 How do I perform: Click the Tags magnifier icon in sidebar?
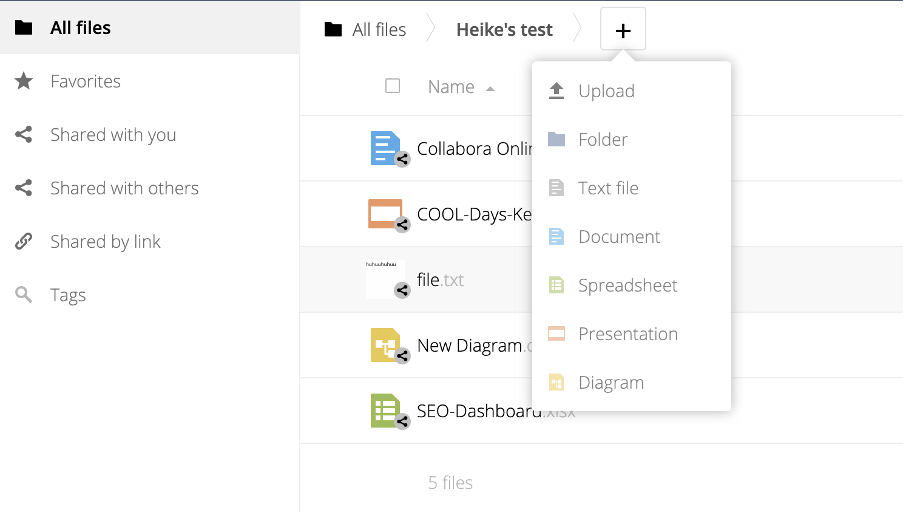(x=24, y=295)
